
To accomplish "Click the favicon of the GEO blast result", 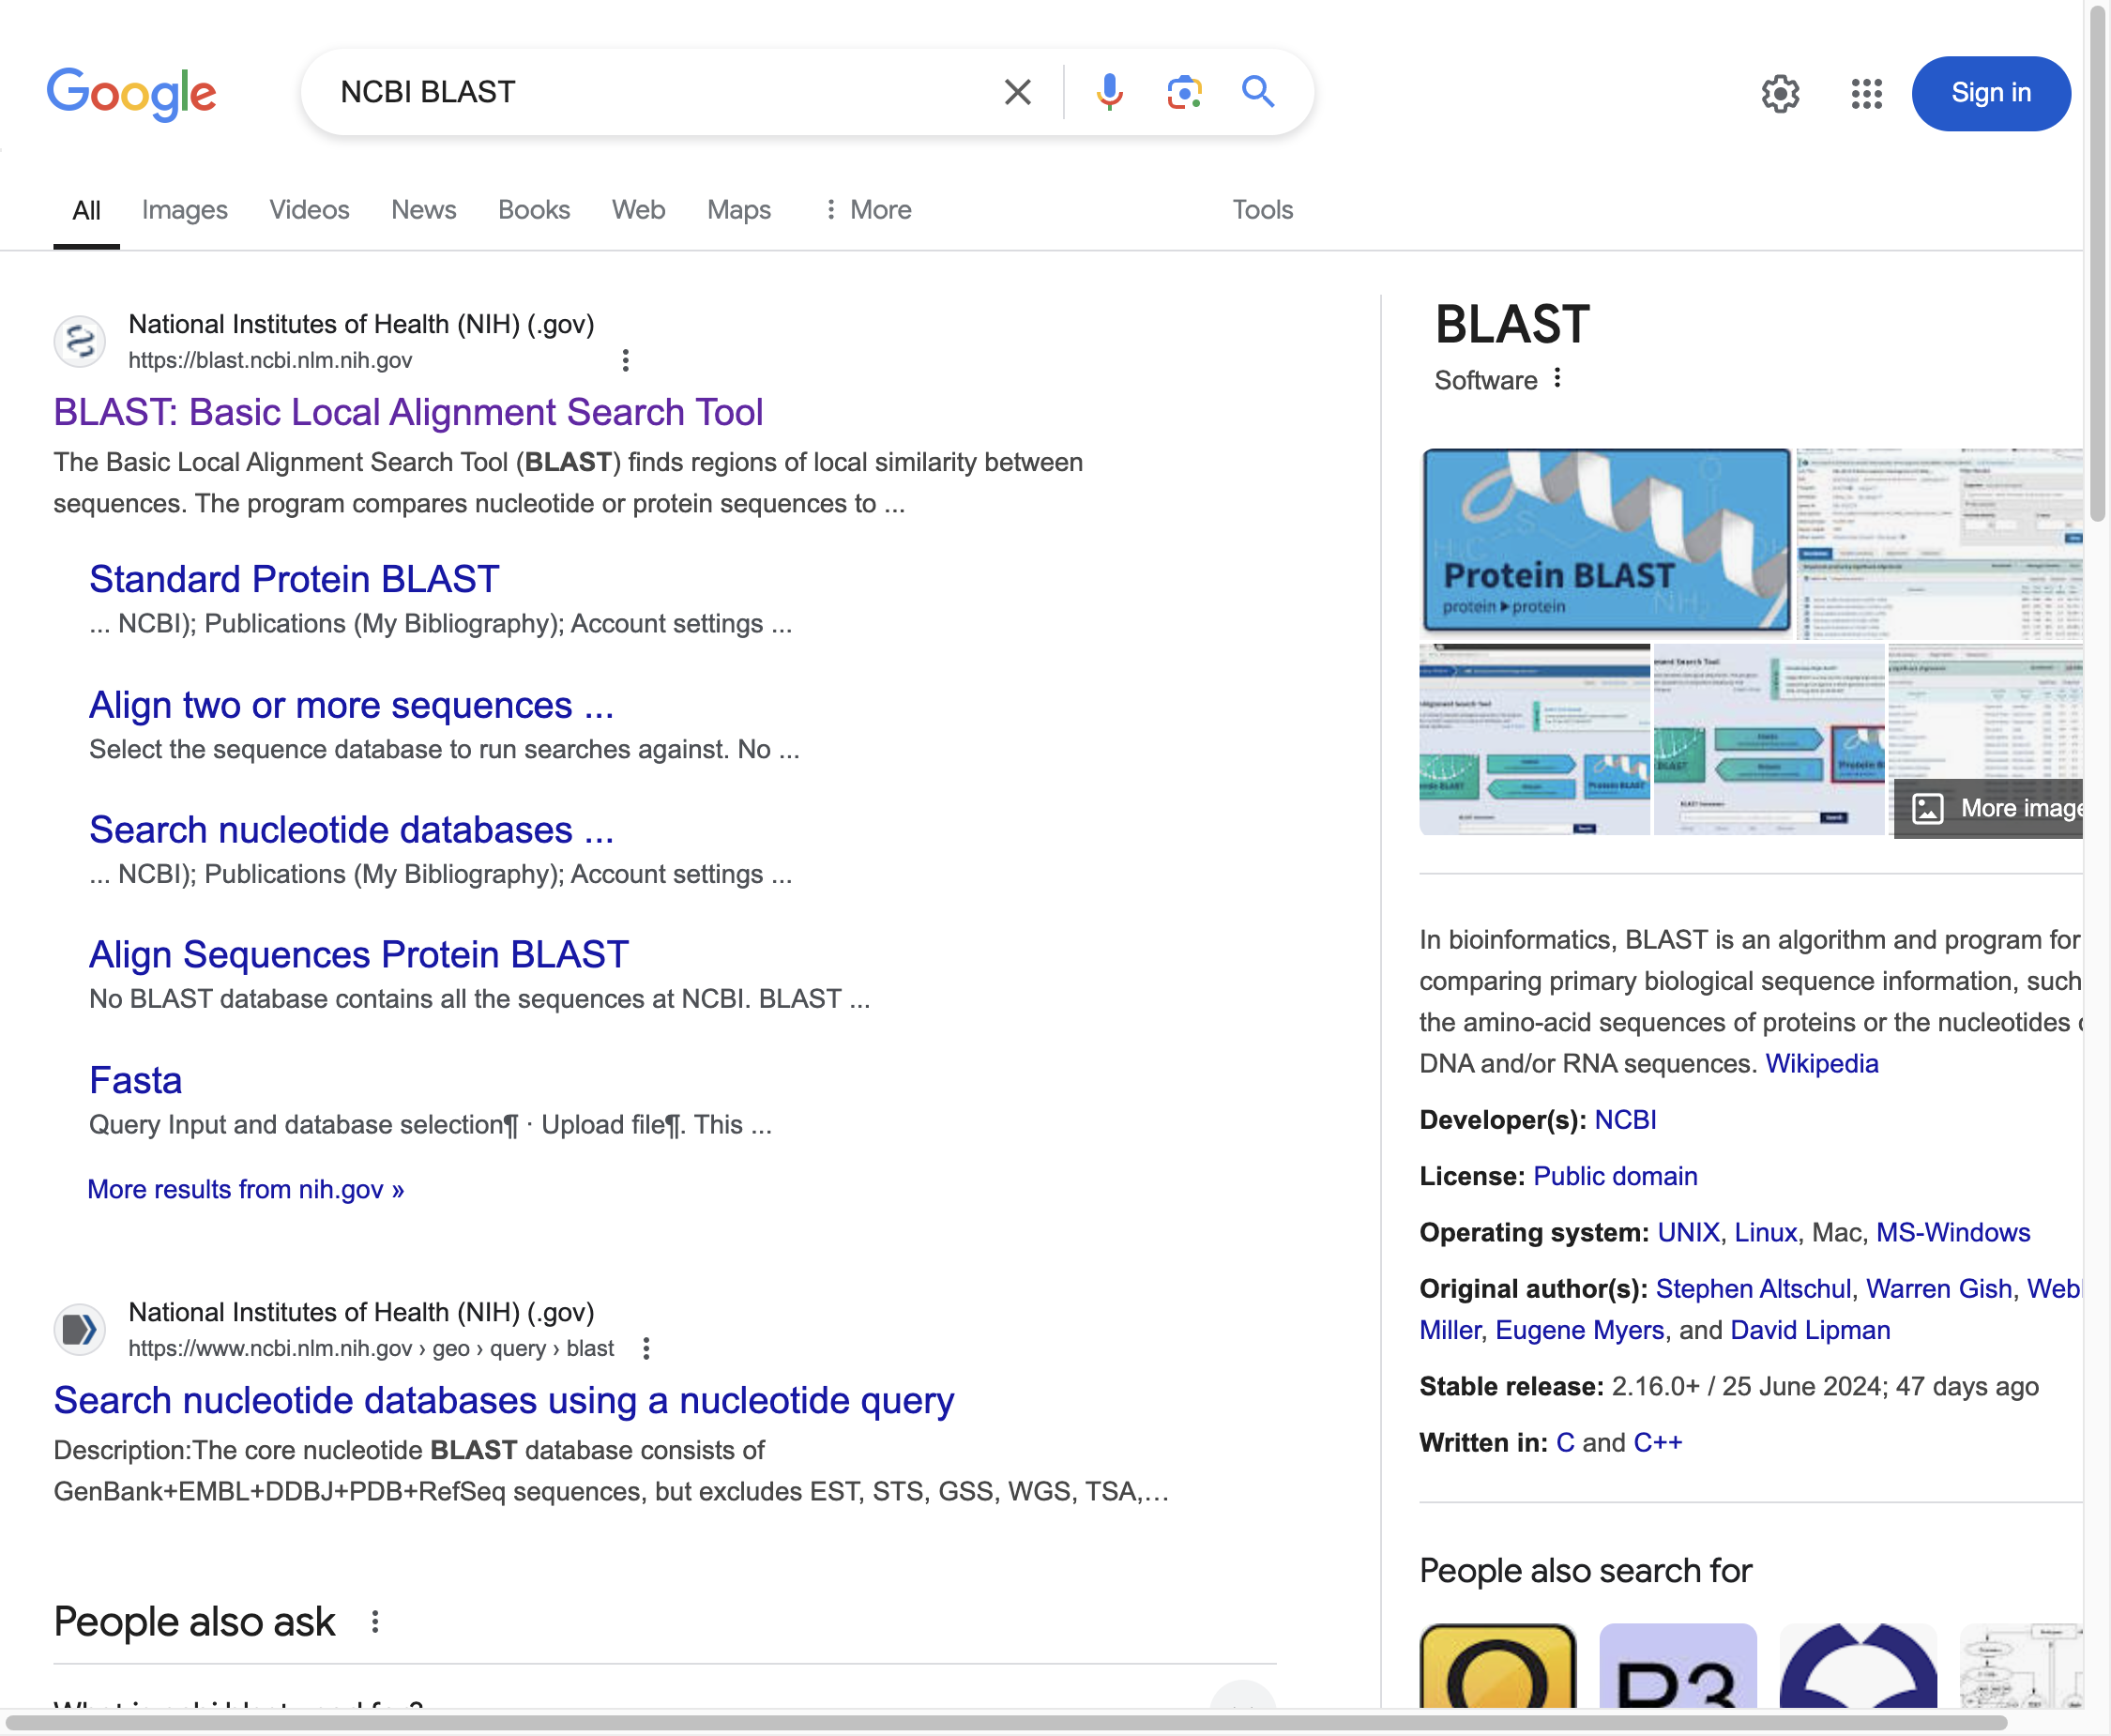I will coord(80,1330).
